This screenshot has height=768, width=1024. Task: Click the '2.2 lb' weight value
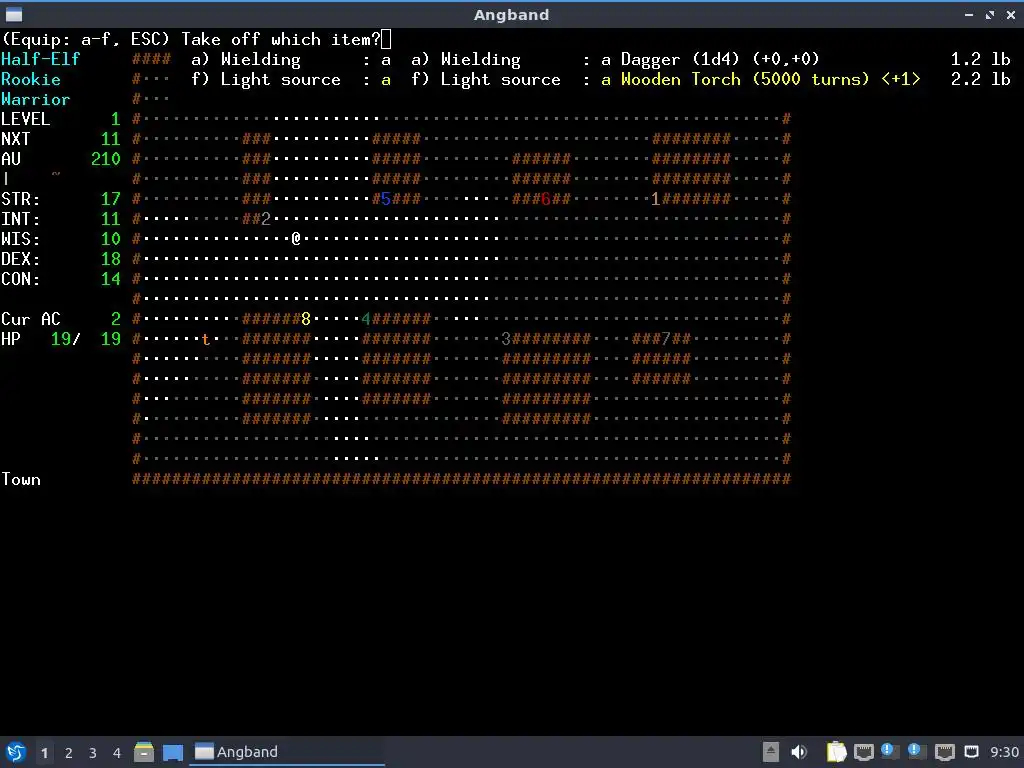click(980, 80)
